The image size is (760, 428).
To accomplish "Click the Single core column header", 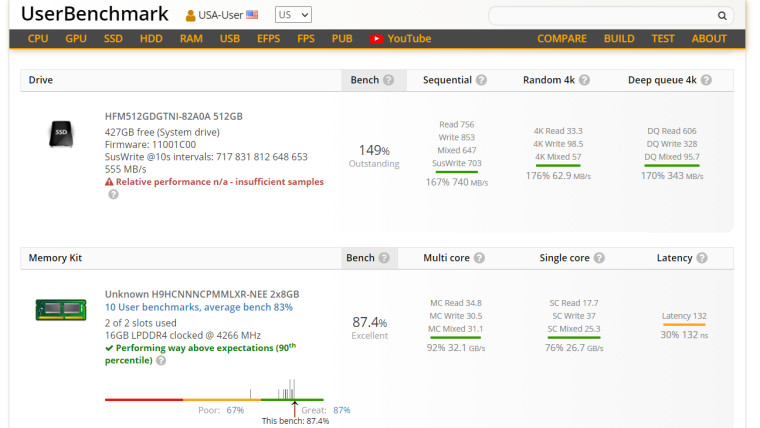I will coord(564,258).
